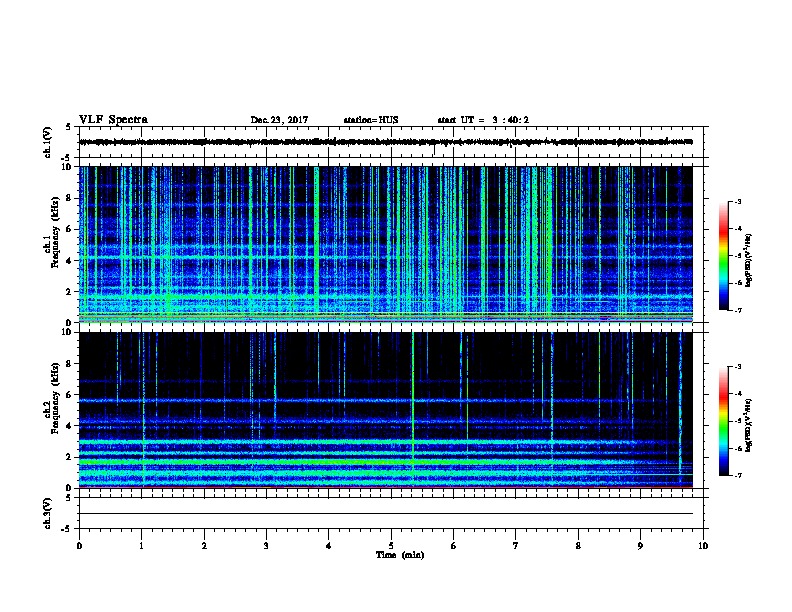Click the ch.1 waveform trace panel

click(393, 142)
